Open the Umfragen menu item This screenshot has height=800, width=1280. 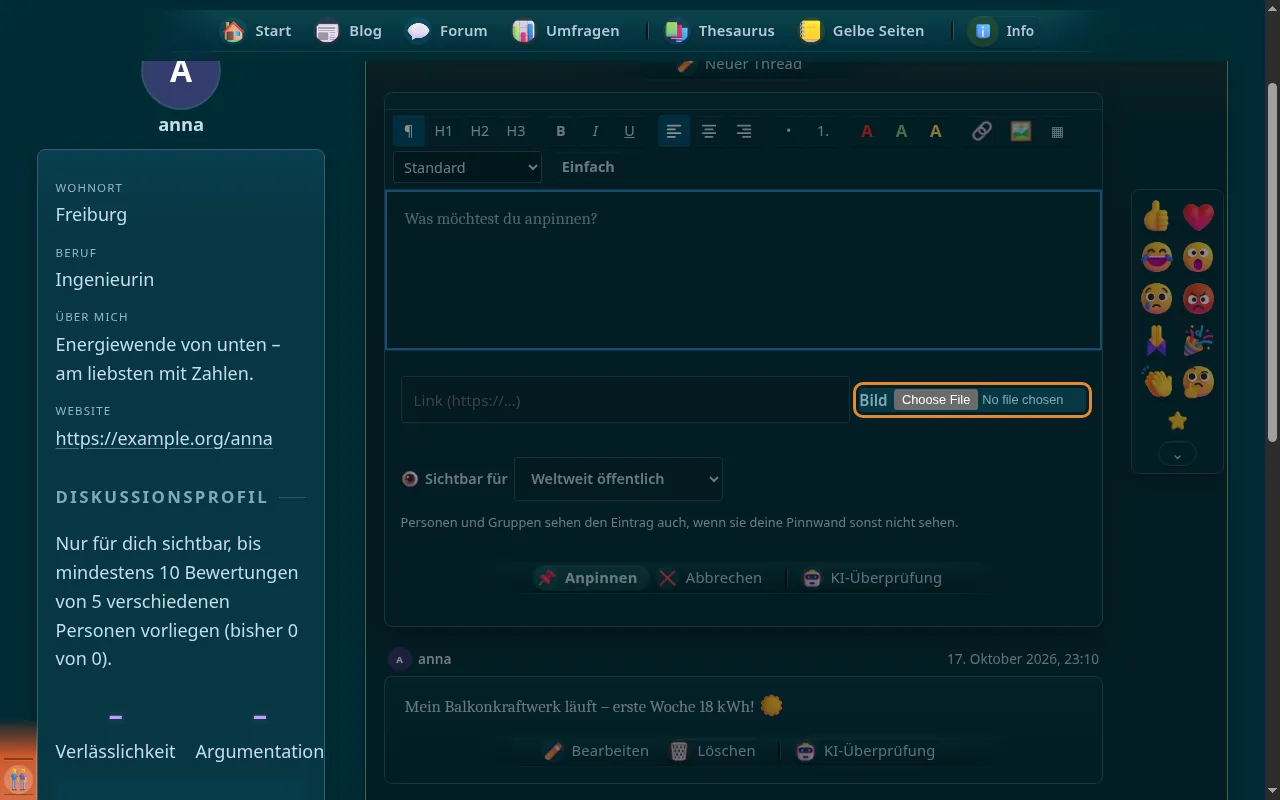point(566,31)
